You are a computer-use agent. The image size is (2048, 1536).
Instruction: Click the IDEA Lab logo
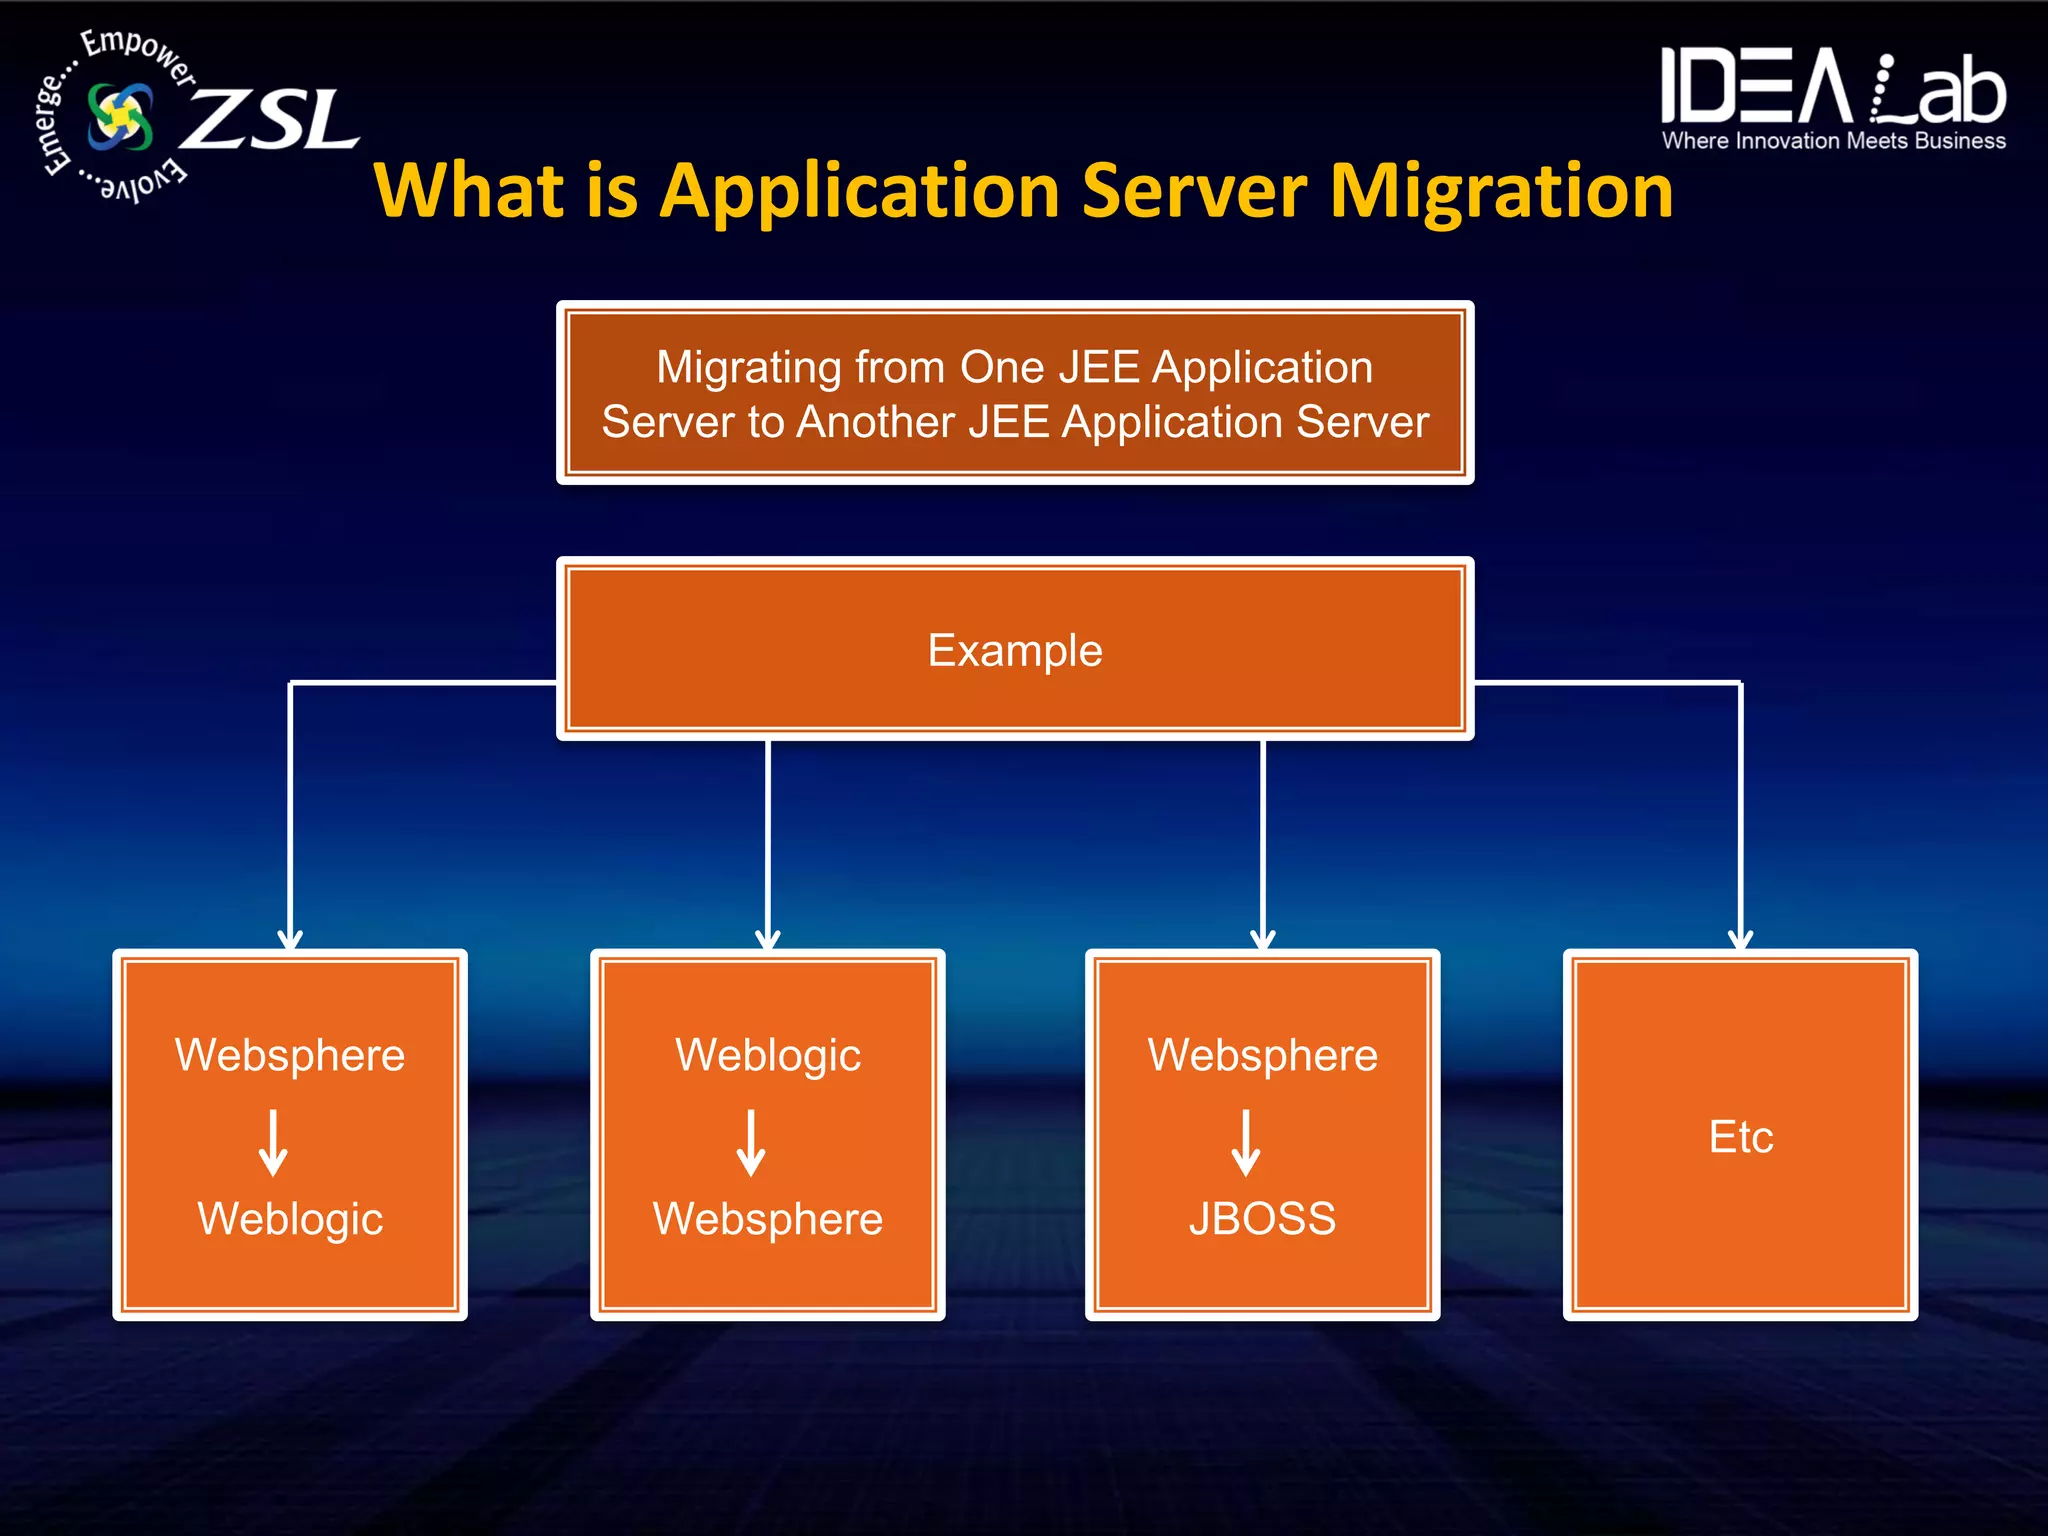(1832, 88)
